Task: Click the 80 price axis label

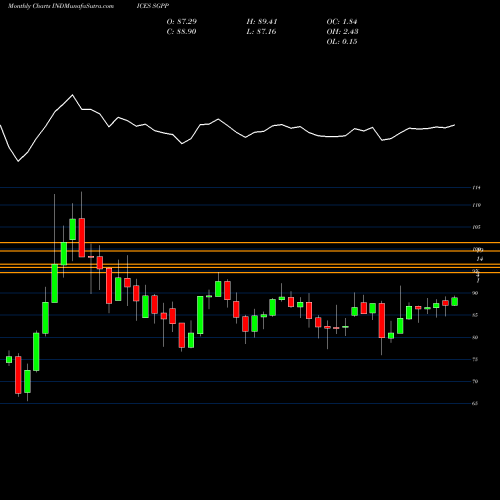Action: point(475,337)
